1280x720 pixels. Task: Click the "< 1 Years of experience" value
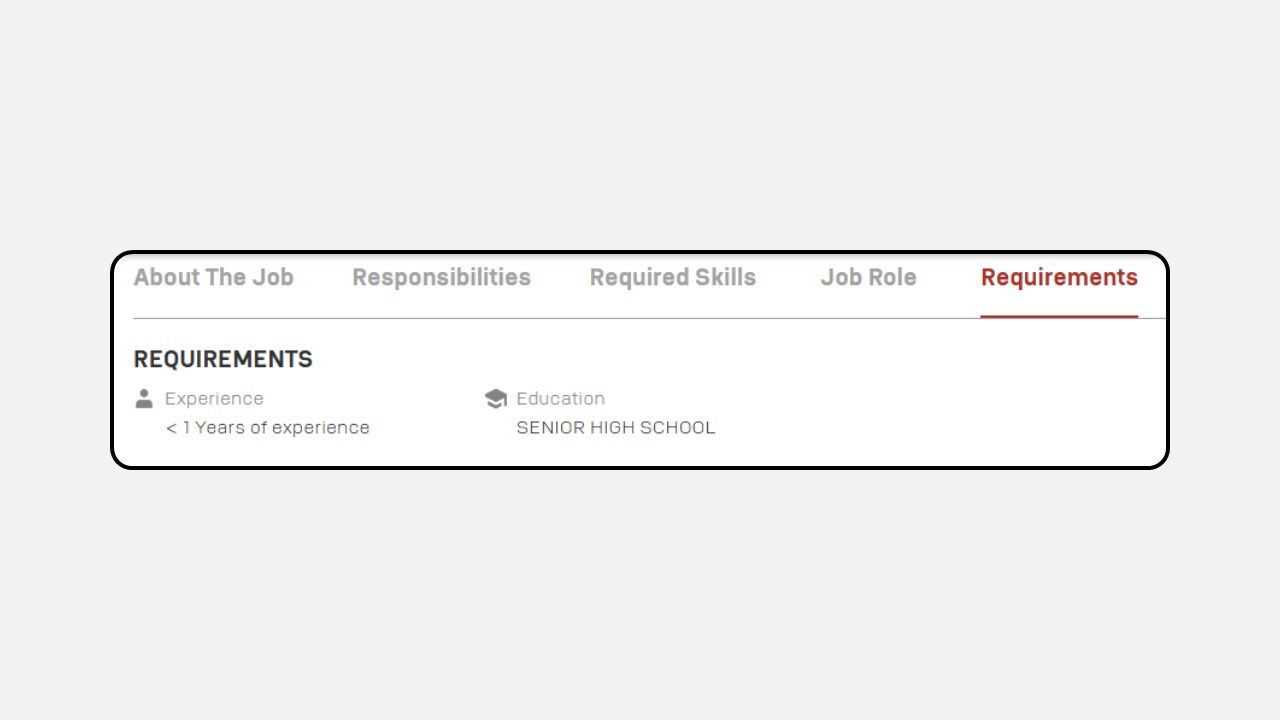click(268, 427)
